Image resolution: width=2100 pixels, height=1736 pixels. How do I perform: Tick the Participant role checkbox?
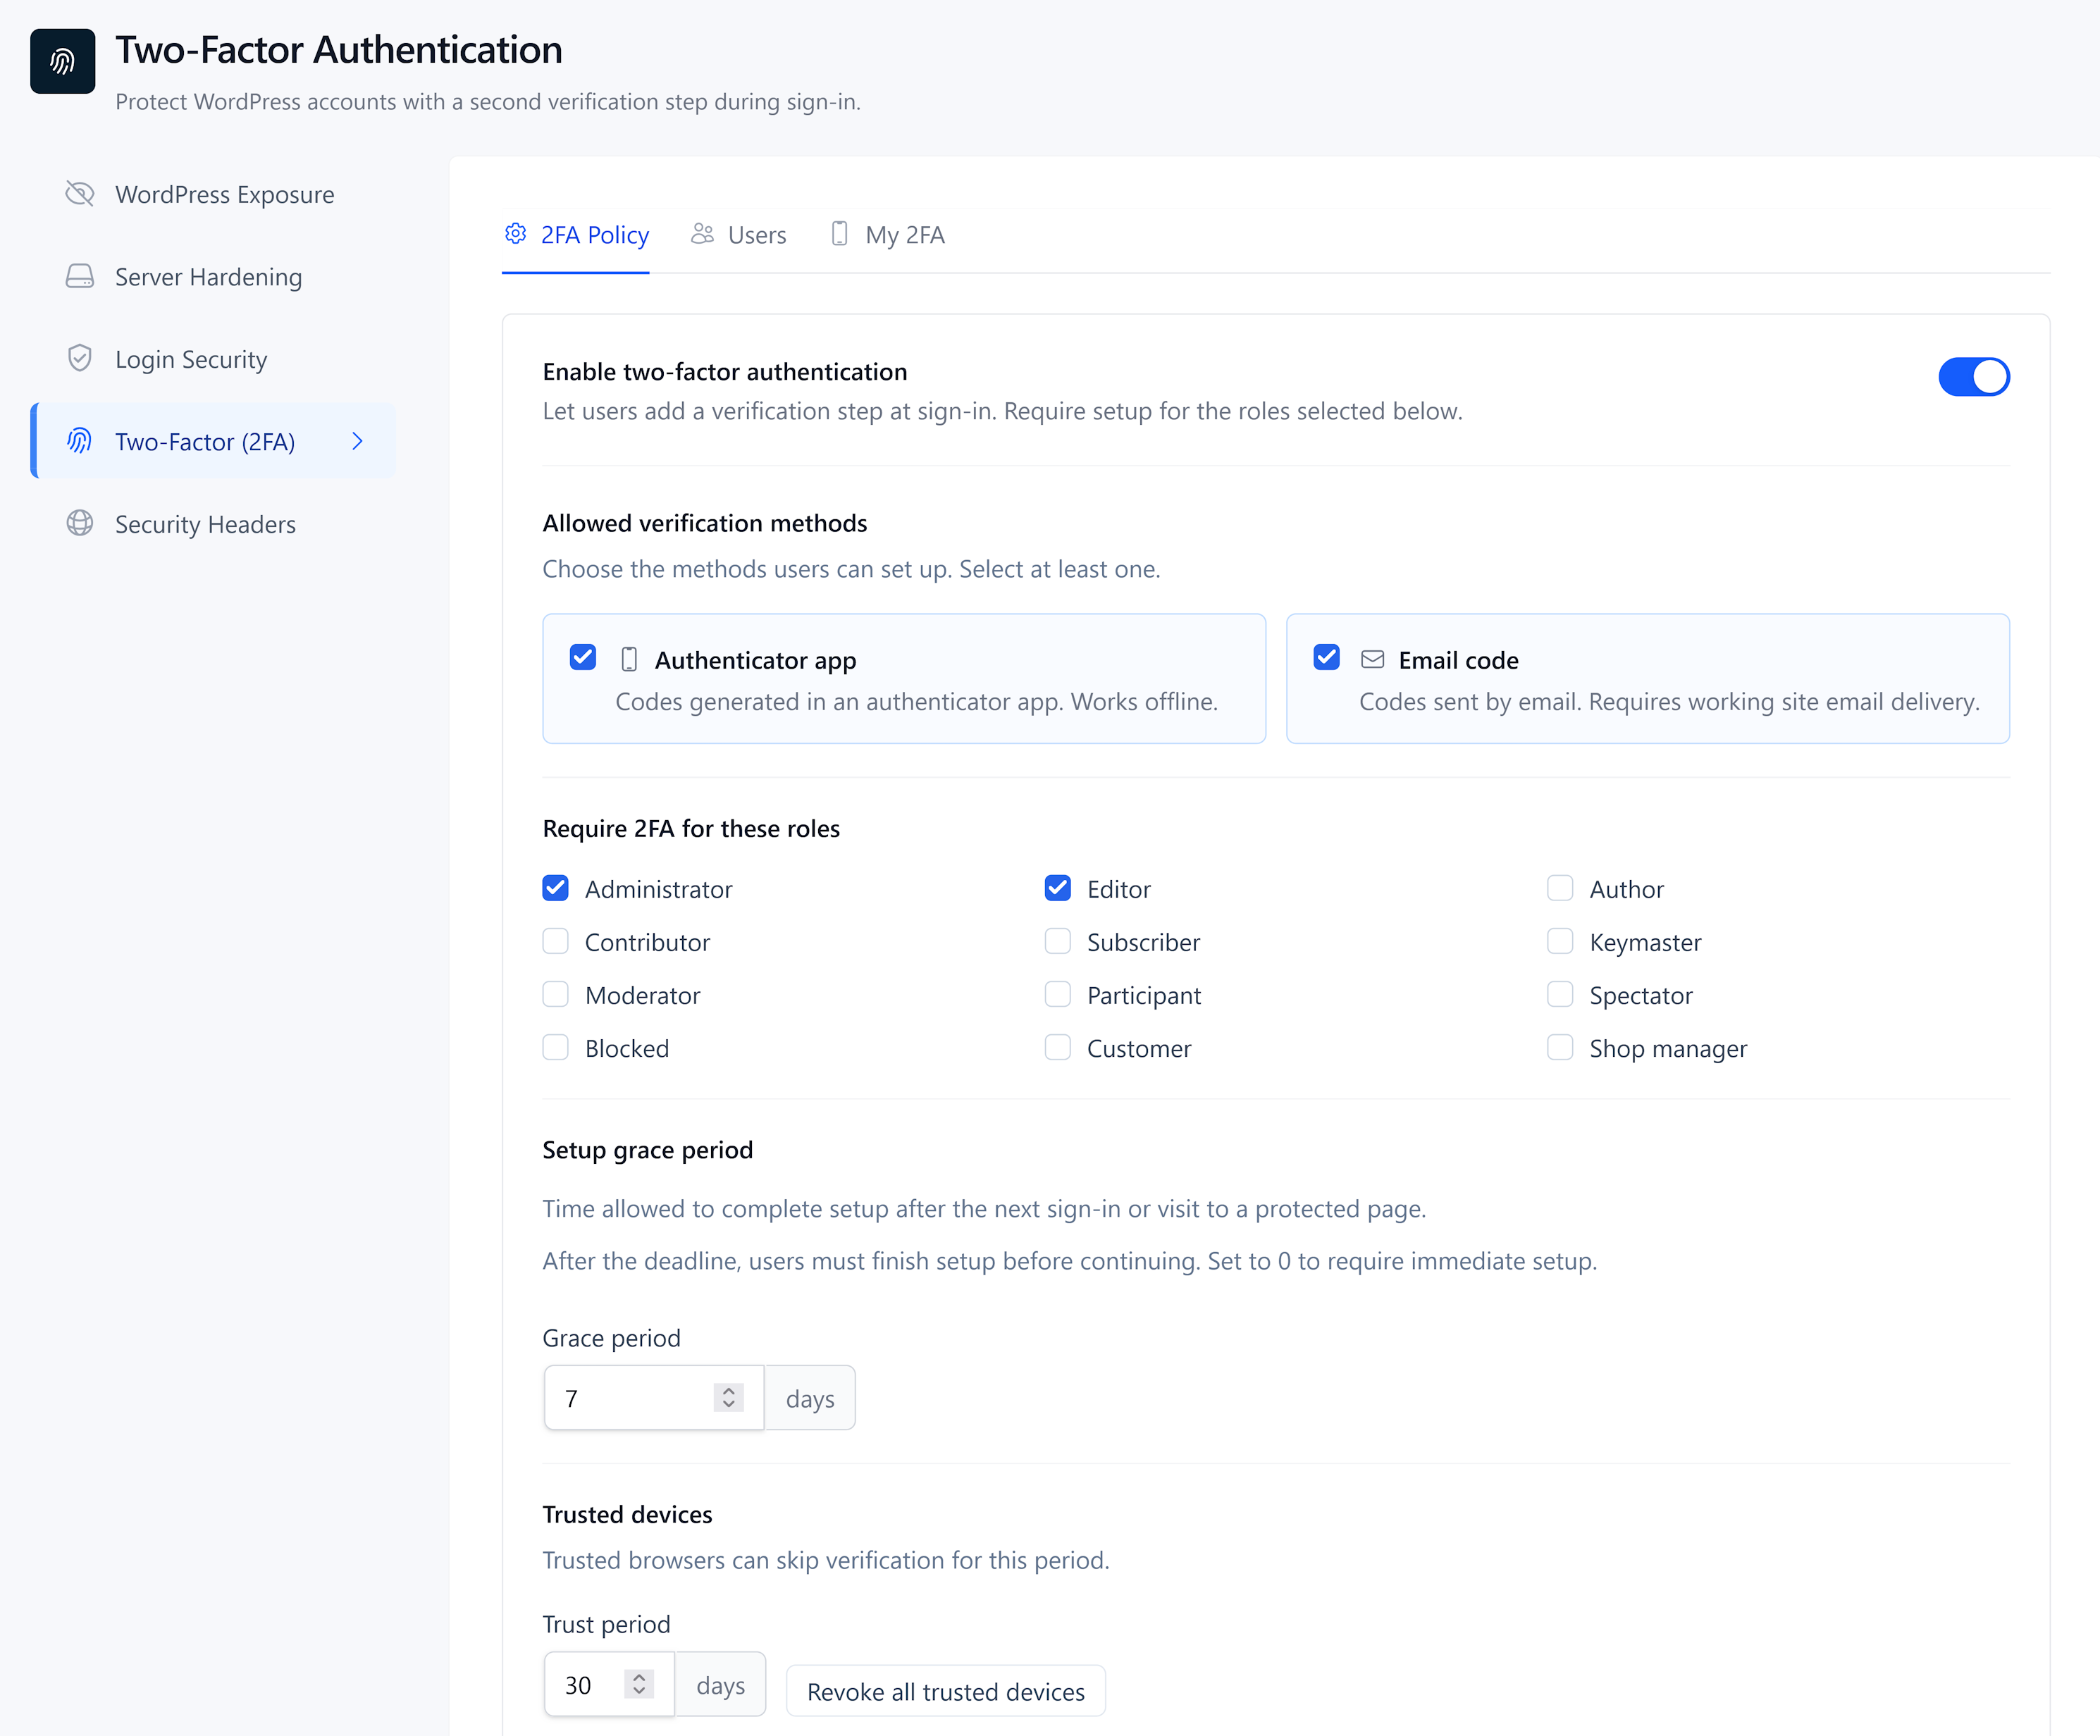(1058, 994)
